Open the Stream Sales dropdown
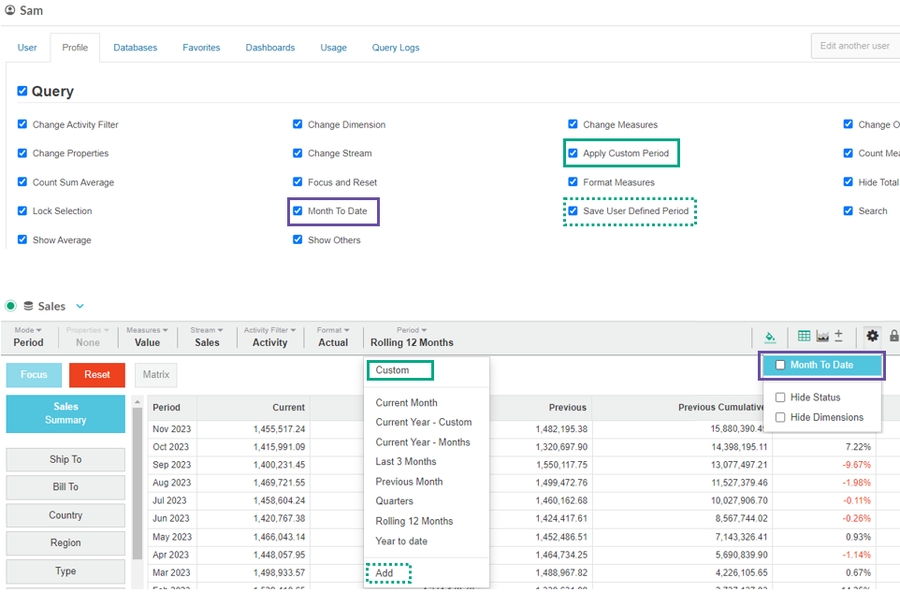Screen dimensions: 900x592 coord(207,336)
